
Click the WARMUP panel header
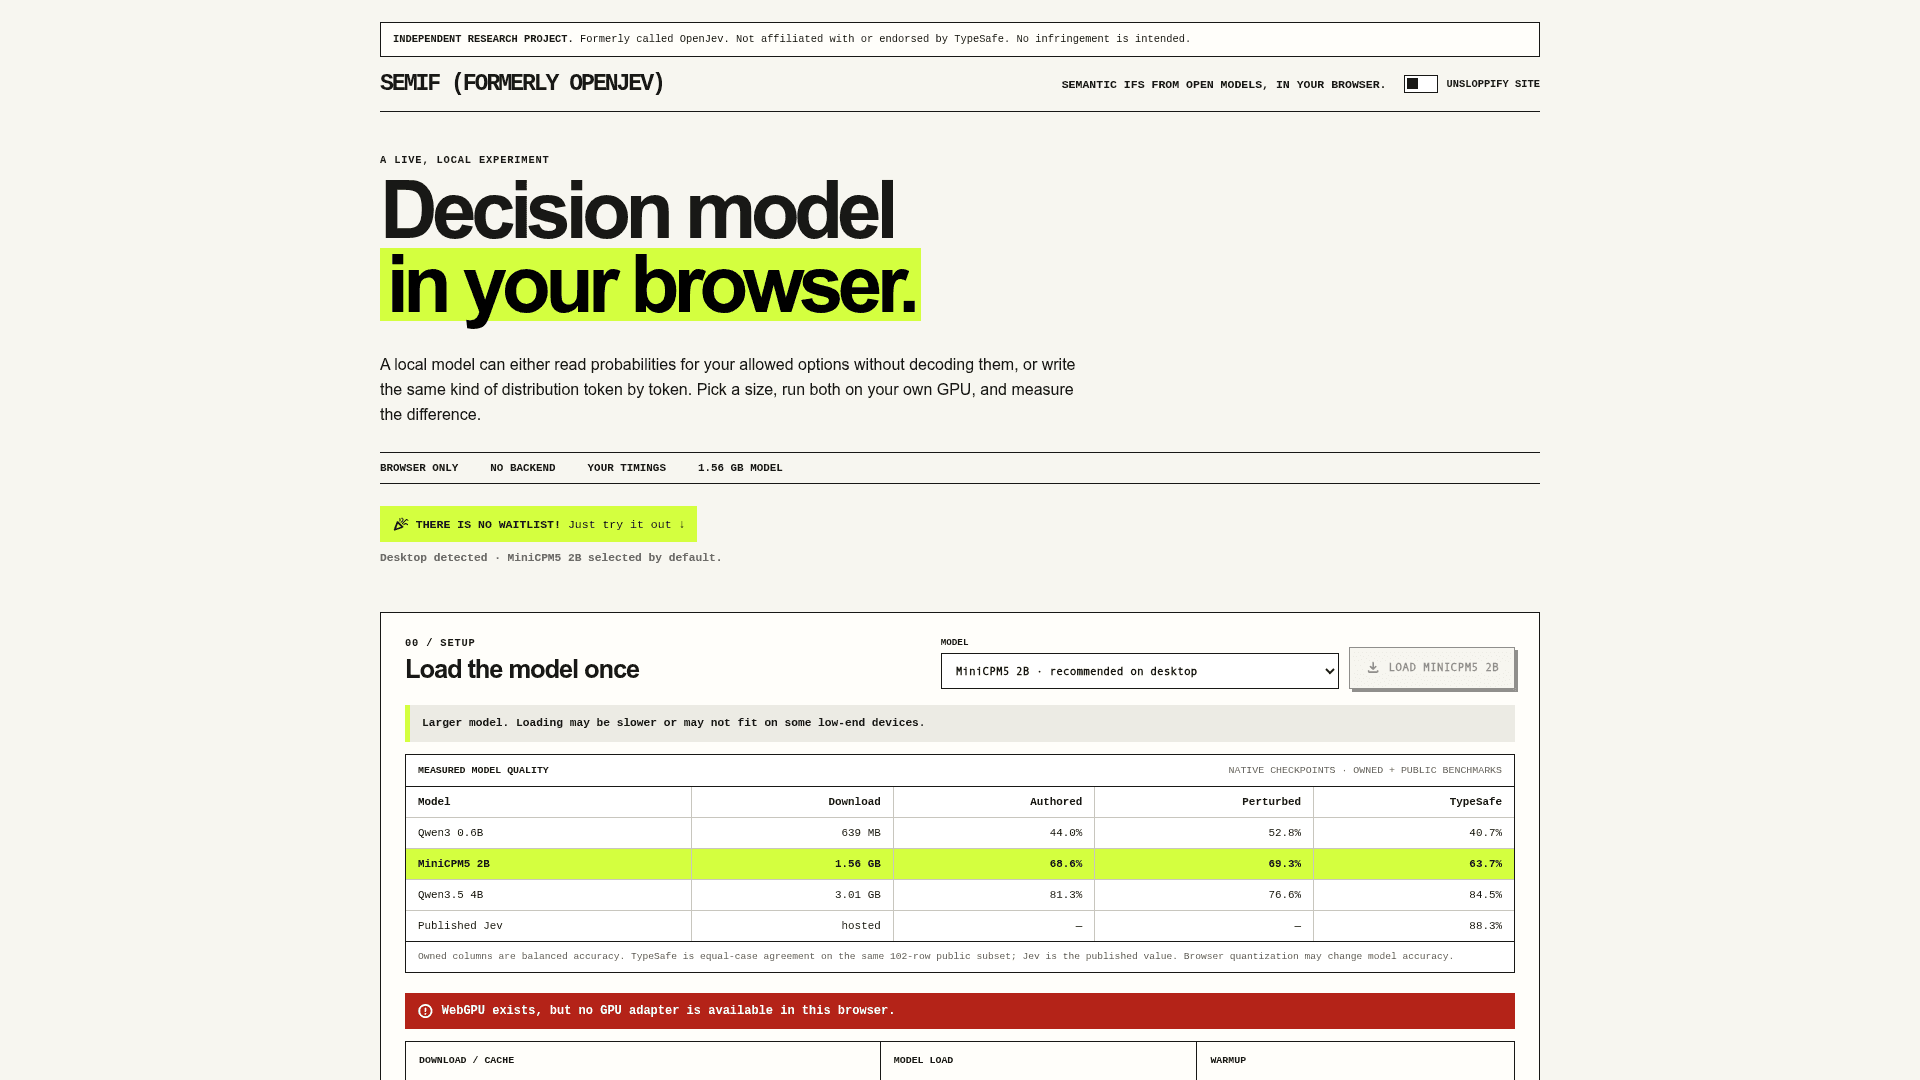(x=1228, y=1060)
